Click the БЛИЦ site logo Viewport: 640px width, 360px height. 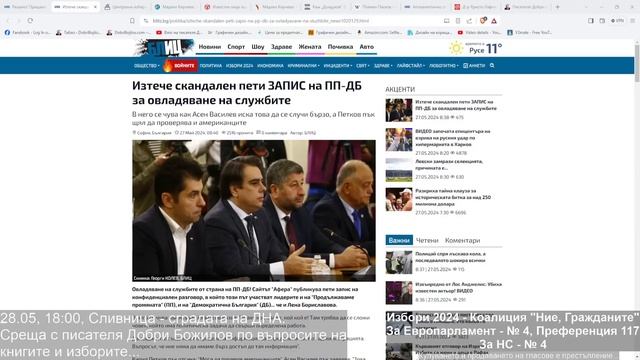point(164,47)
